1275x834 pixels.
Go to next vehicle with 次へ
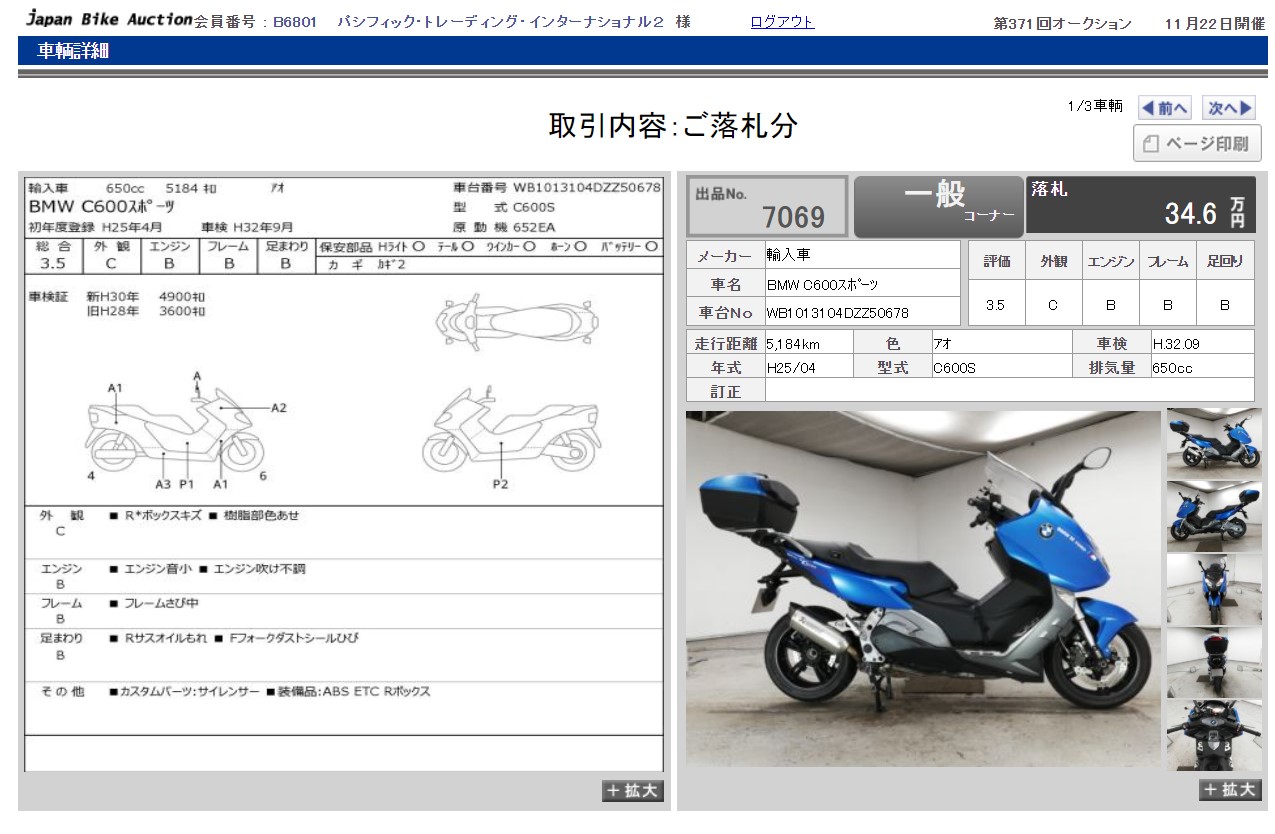1229,108
